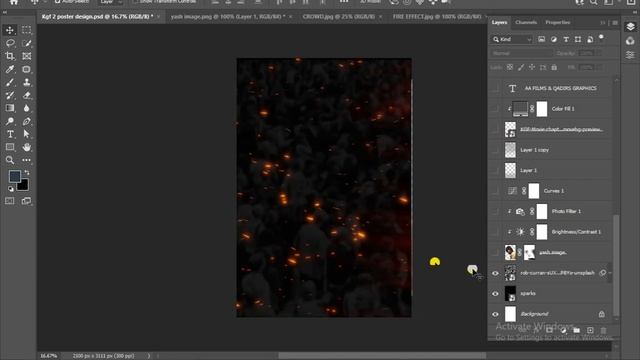Select the History Brush tool
640x360 pixels.
pos(10,95)
